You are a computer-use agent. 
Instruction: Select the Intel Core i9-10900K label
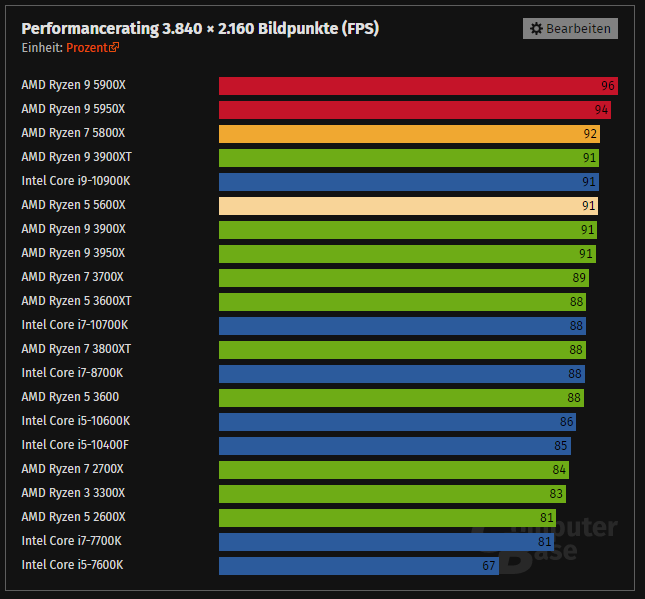tap(76, 181)
